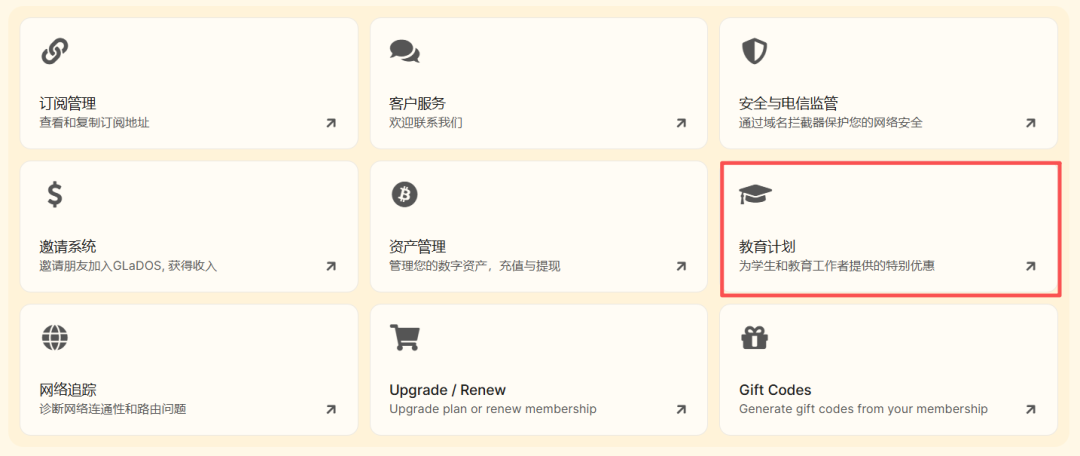This screenshot has height=456, width=1080.
Task: Click the shopping cart Upgrade / Renew icon
Action: click(x=404, y=338)
